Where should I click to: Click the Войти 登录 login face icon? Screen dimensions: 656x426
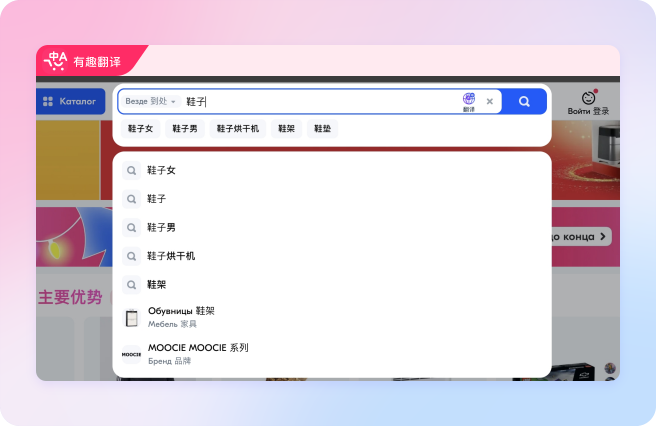(x=588, y=97)
